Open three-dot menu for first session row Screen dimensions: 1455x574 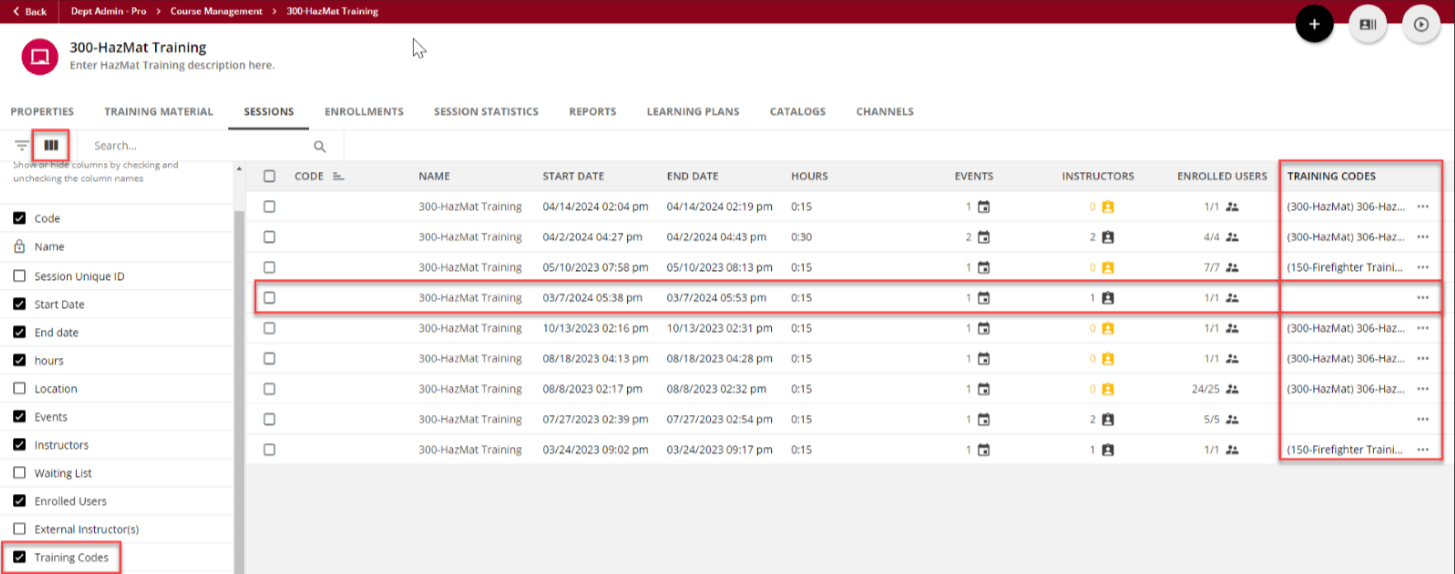[1422, 207]
